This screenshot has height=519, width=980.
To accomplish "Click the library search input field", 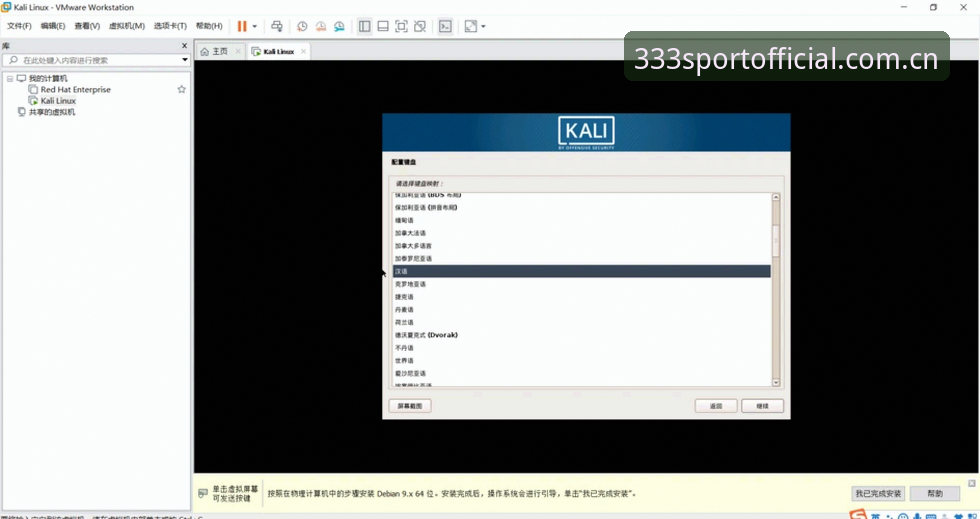I will point(94,60).
